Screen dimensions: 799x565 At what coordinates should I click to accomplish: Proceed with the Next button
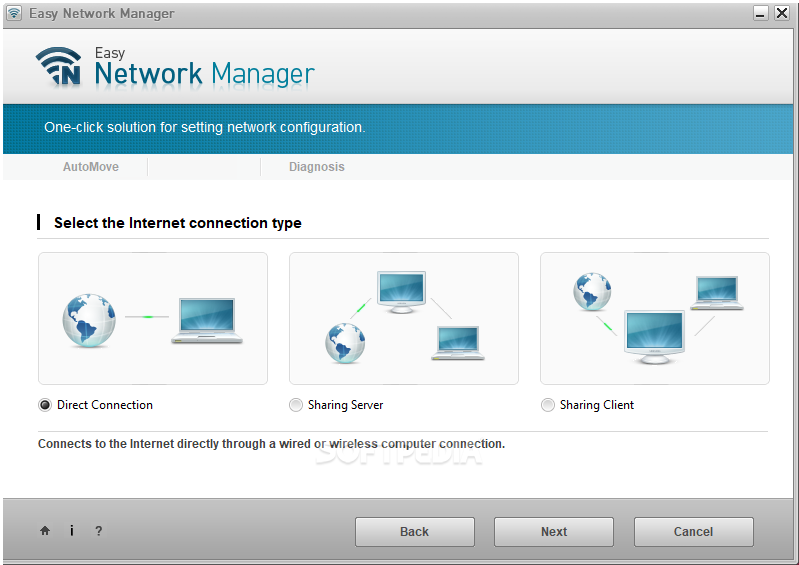click(554, 532)
